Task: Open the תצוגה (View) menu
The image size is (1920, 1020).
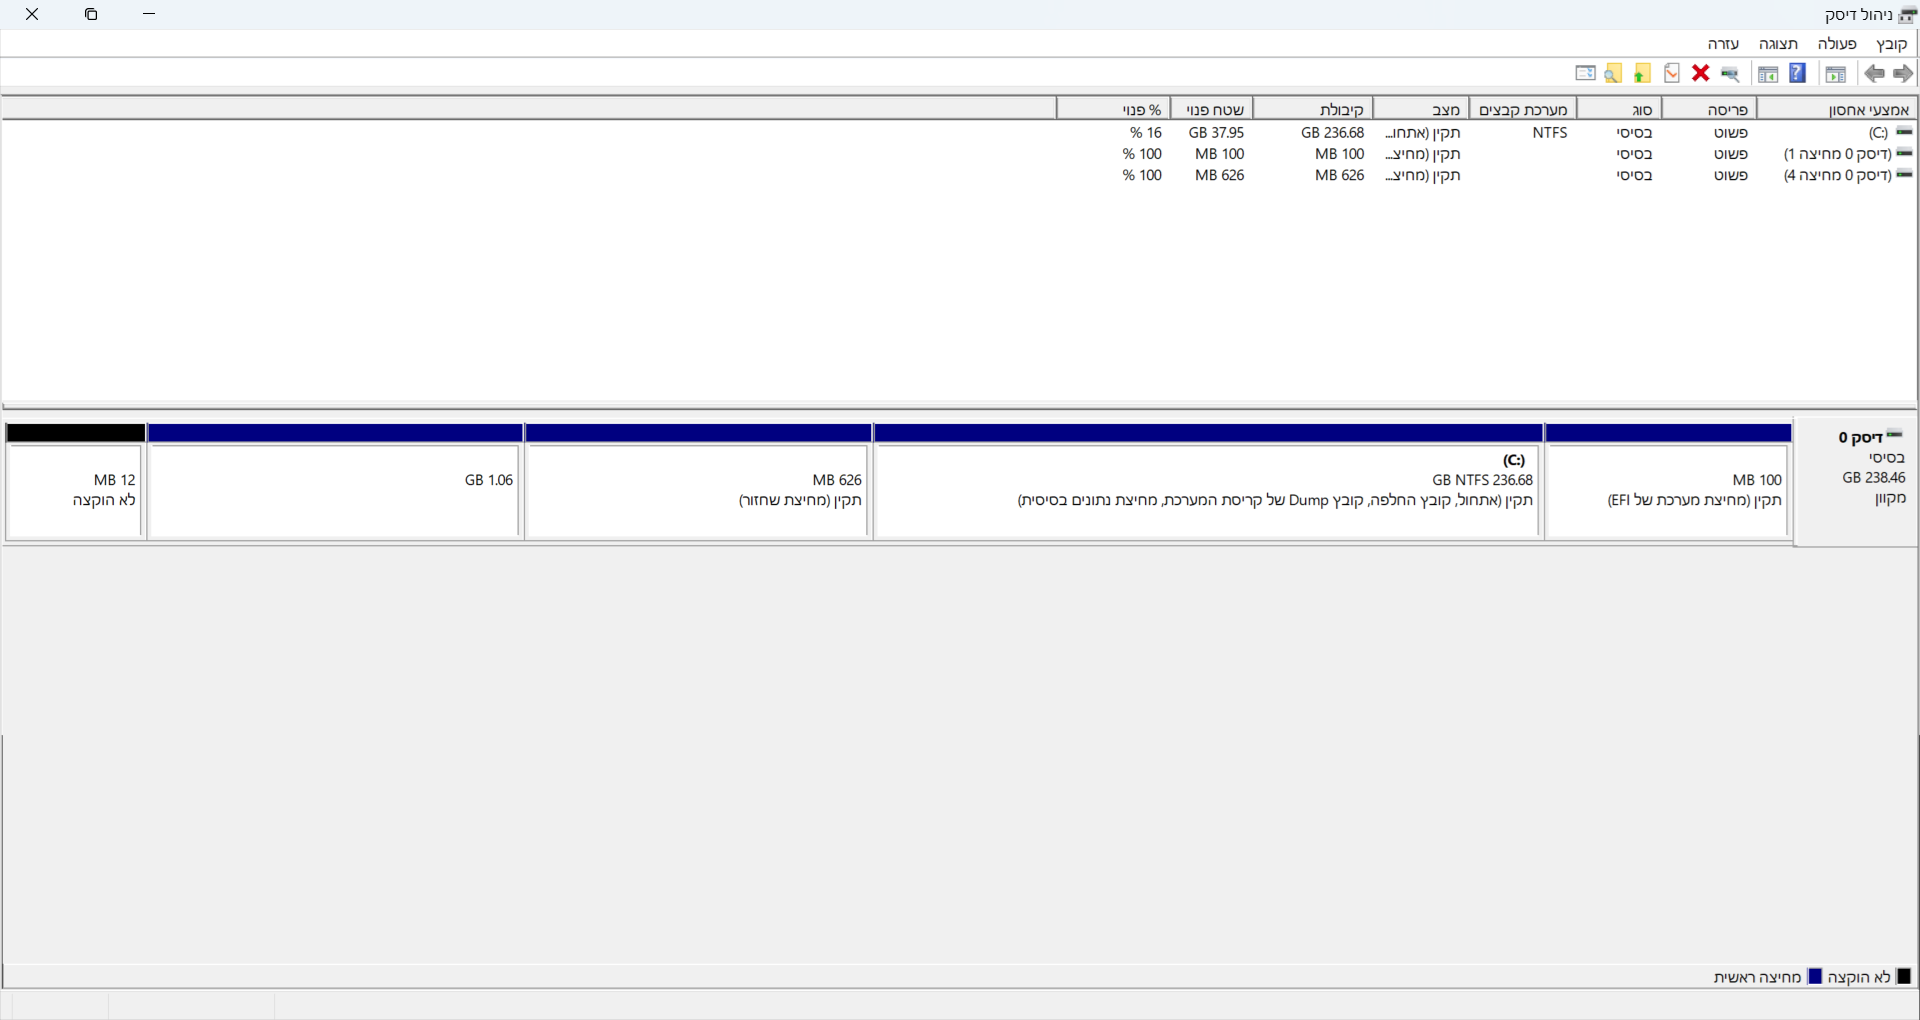Action: pos(1778,44)
